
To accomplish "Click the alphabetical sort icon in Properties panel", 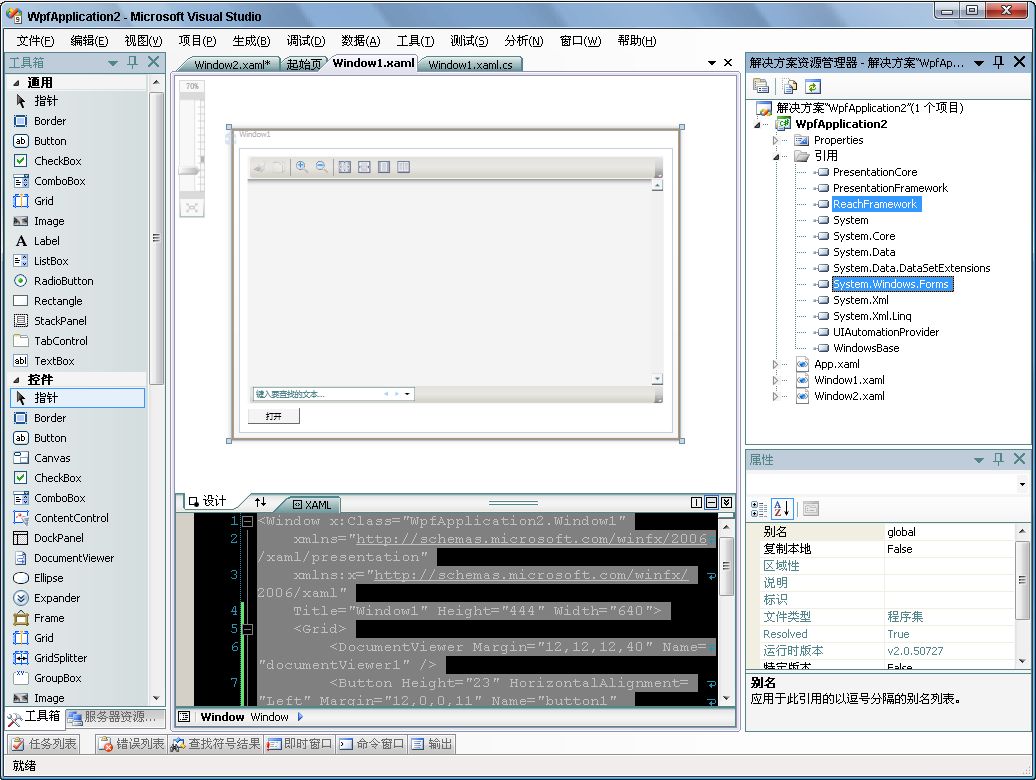I will coord(782,509).
